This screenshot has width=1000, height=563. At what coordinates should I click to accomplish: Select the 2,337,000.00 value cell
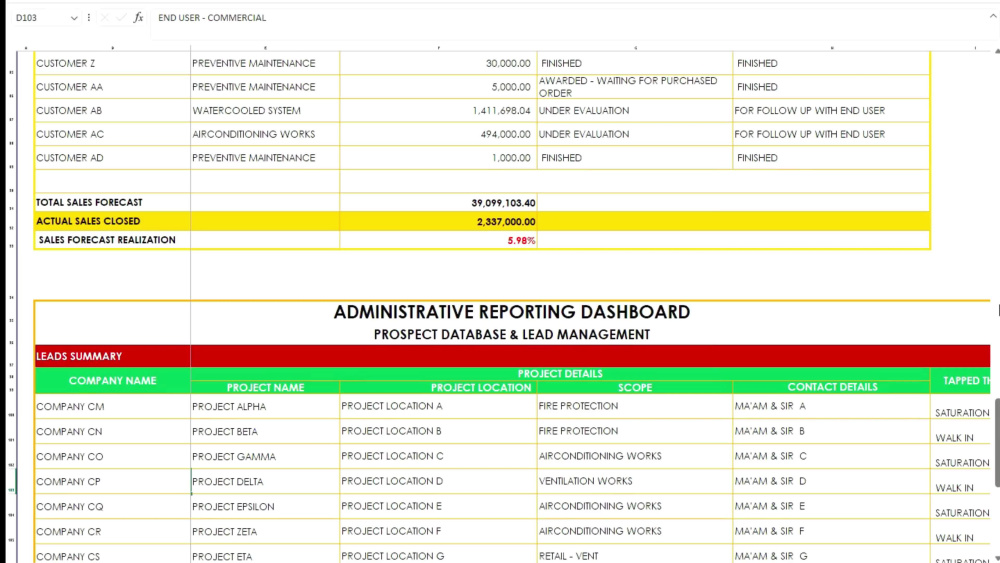(438, 222)
